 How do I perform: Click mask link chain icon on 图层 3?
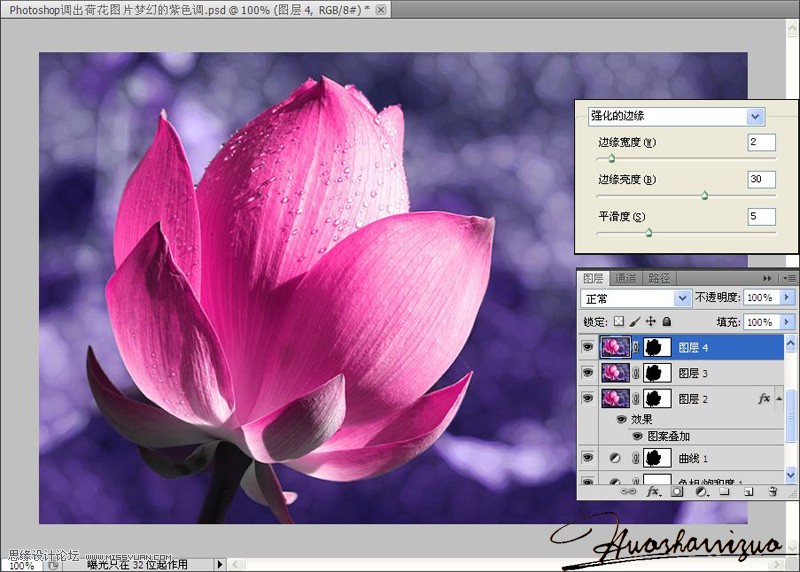click(x=636, y=373)
